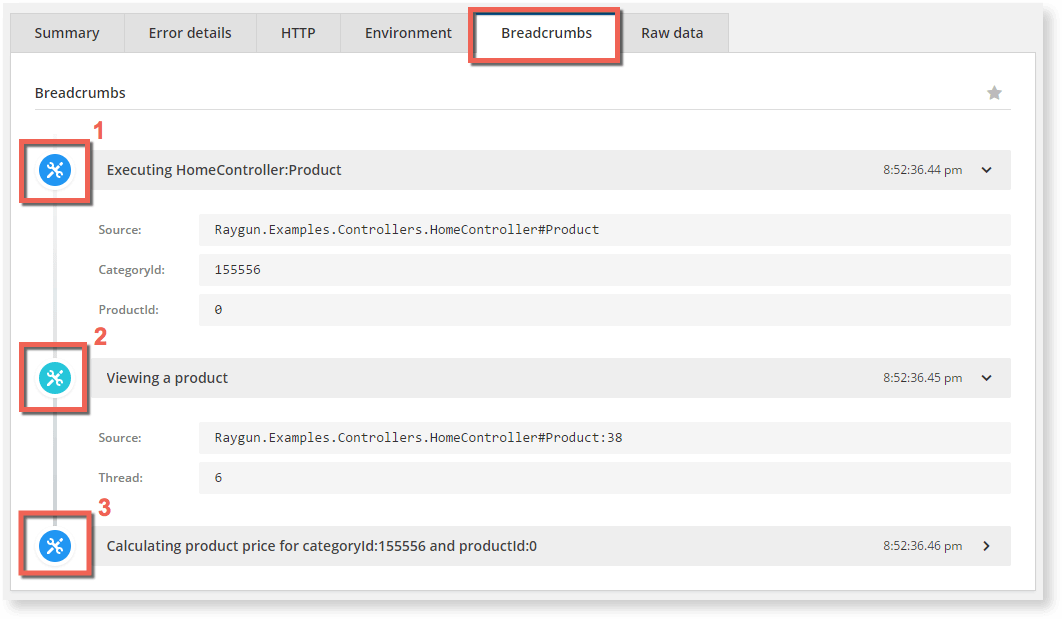Select the HTTP tab
1062x619 pixels.
(x=297, y=32)
